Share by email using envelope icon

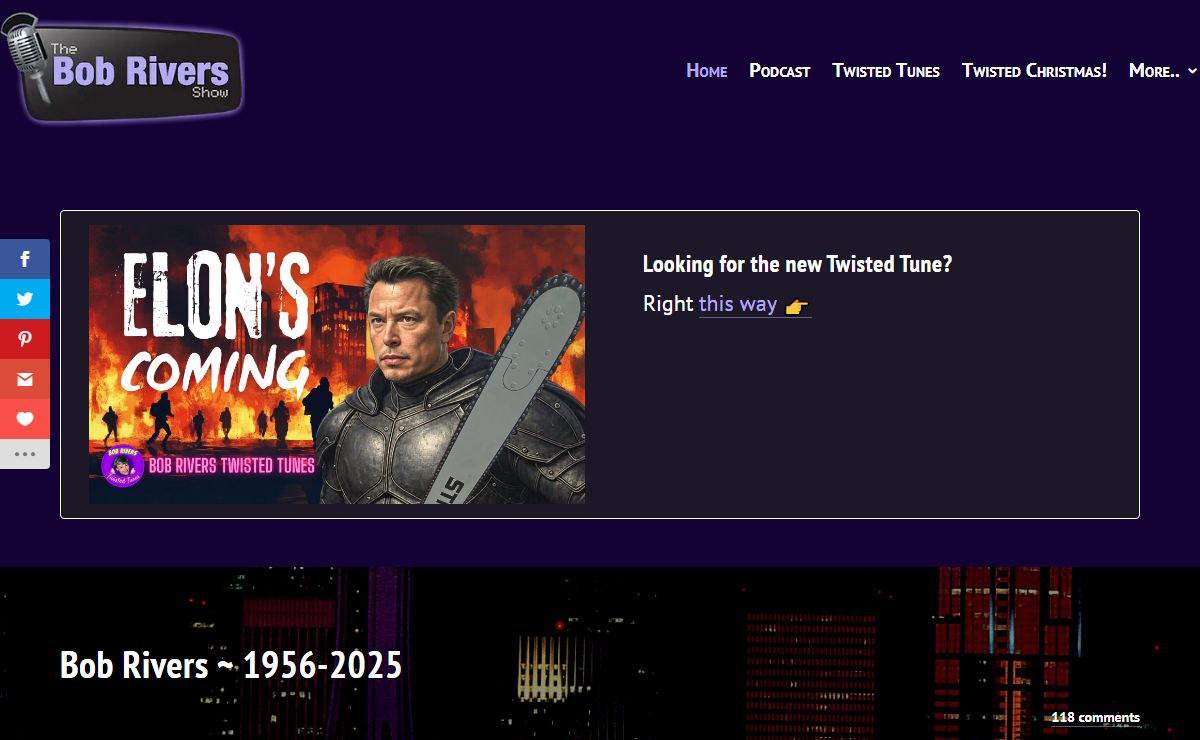click(25, 379)
